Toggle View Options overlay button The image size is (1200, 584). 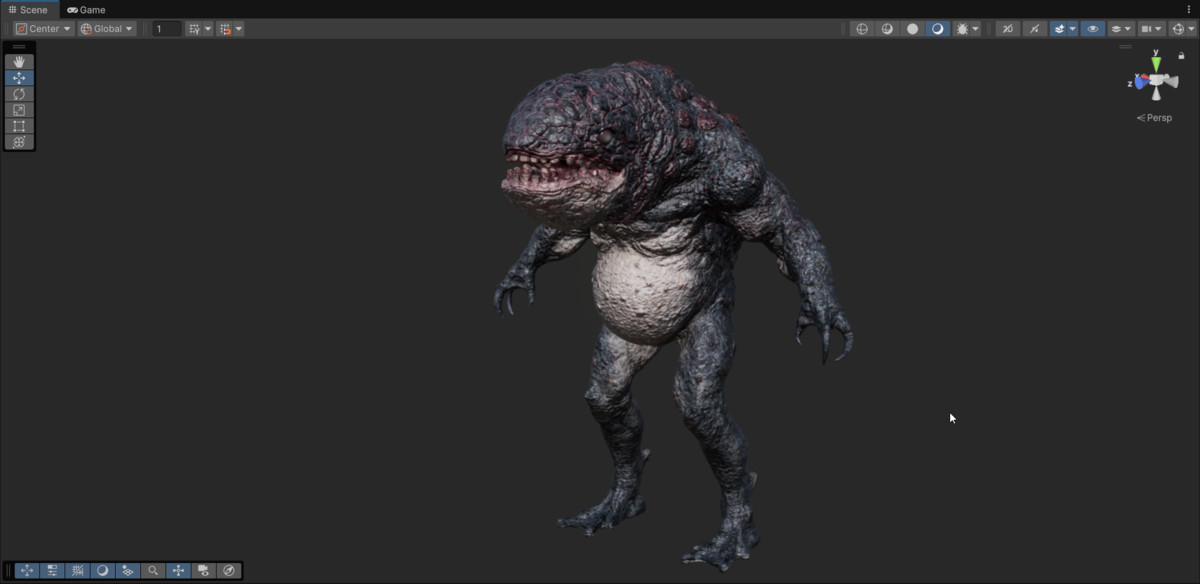coord(127,571)
